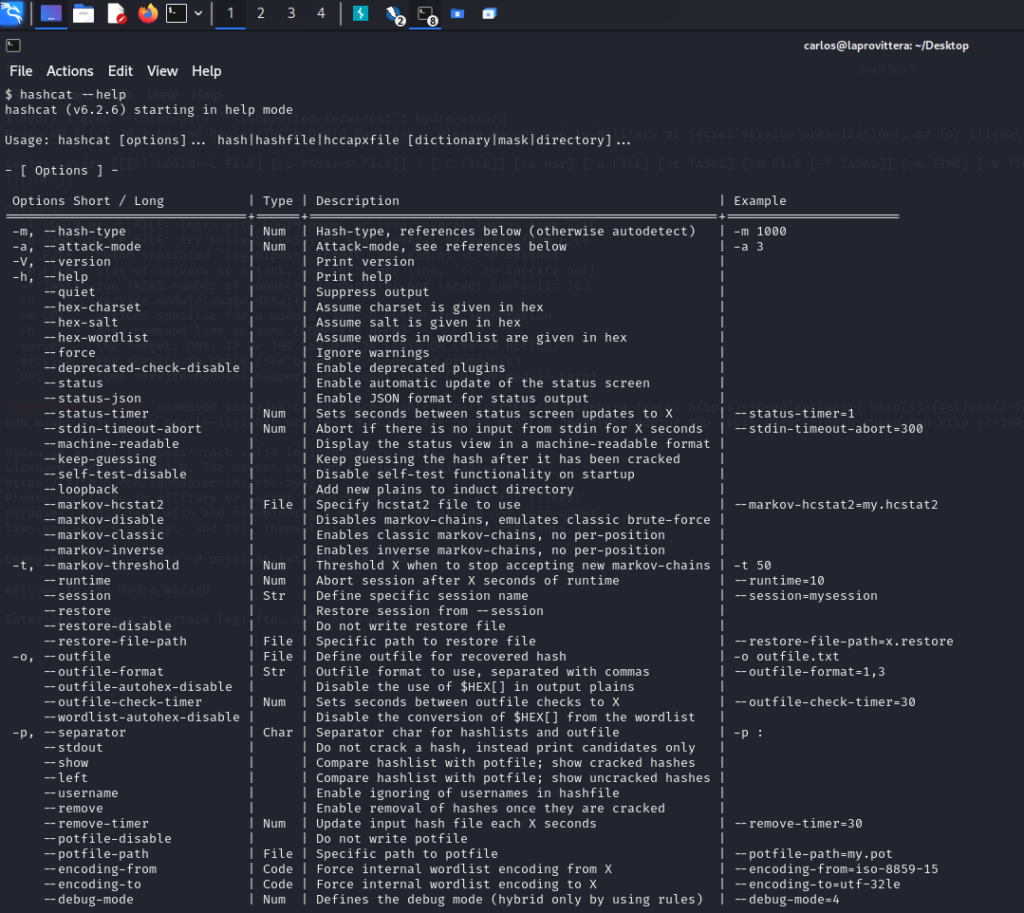Open the File menu in terminal
The image size is (1024, 913).
21,71
